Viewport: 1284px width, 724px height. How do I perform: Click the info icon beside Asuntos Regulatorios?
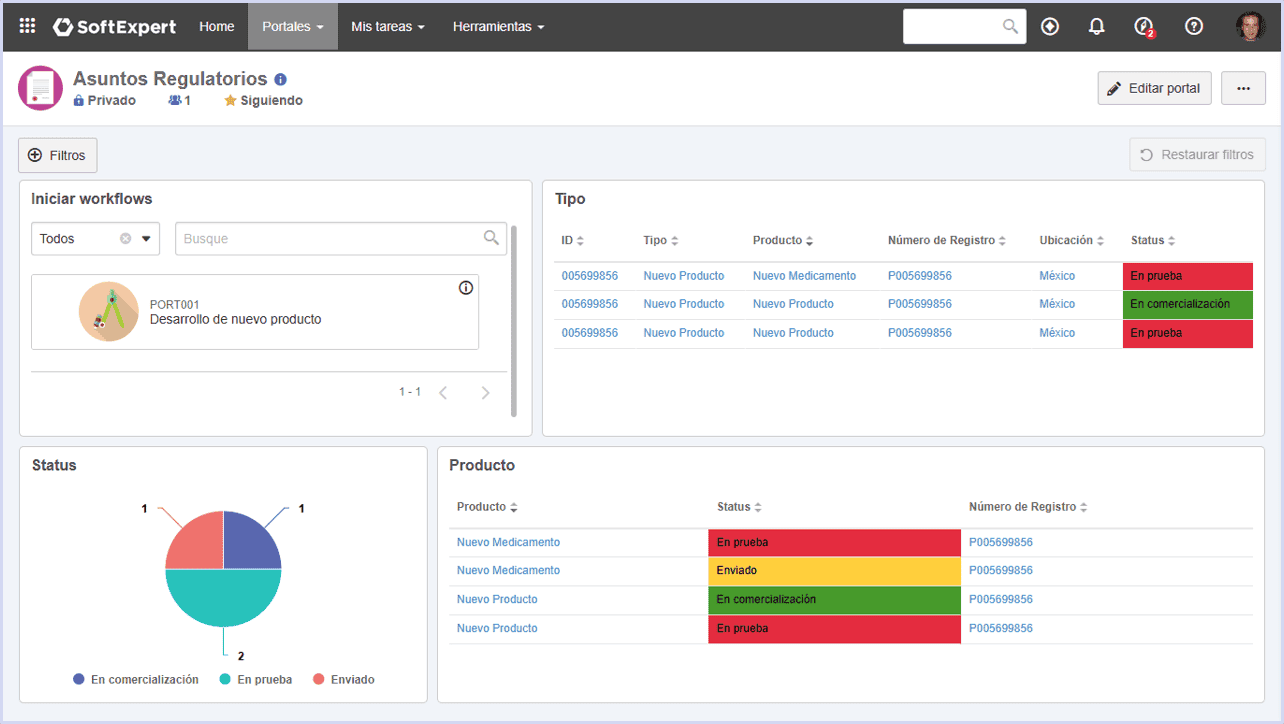tap(281, 79)
